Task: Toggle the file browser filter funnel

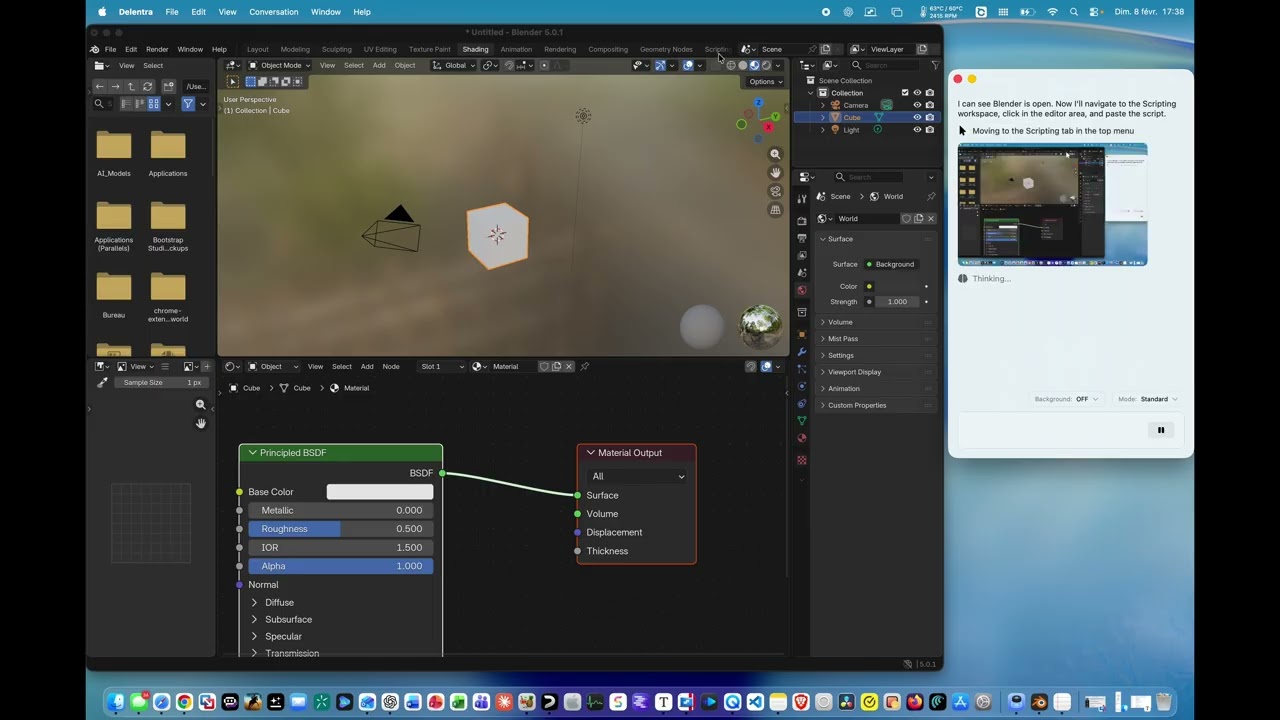Action: click(x=188, y=104)
